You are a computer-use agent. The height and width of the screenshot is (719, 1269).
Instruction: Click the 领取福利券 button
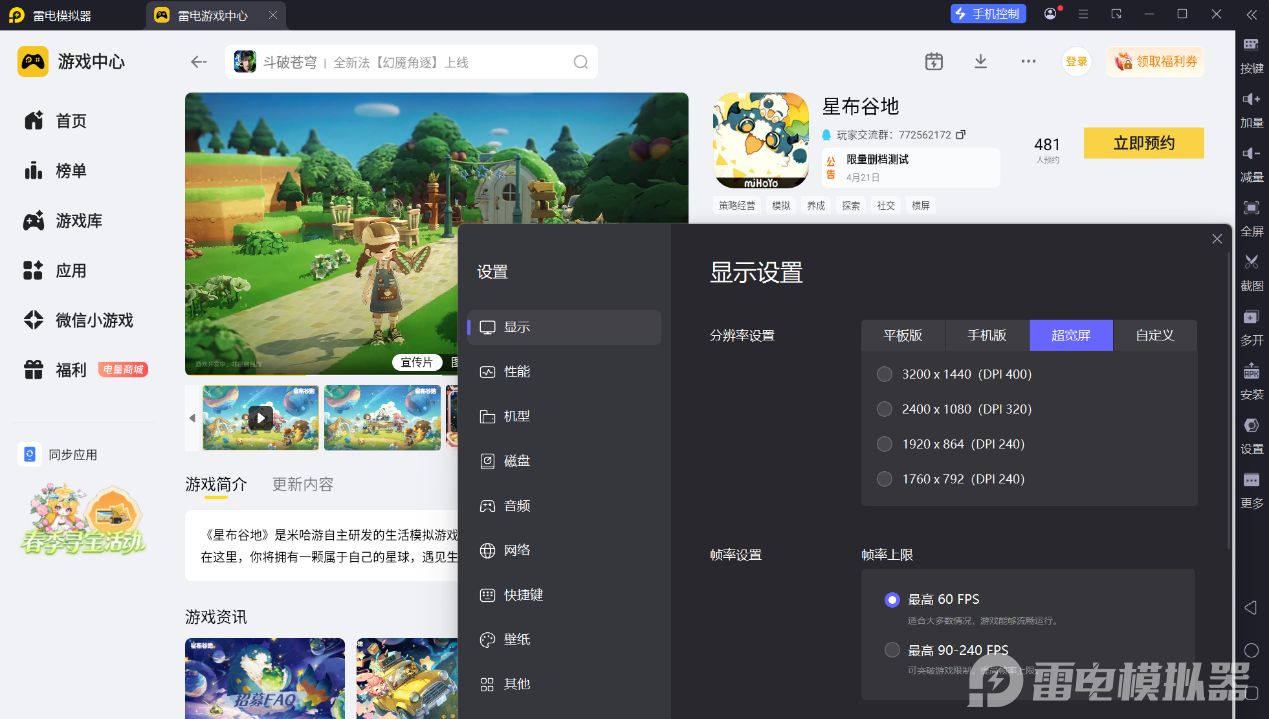[1155, 62]
